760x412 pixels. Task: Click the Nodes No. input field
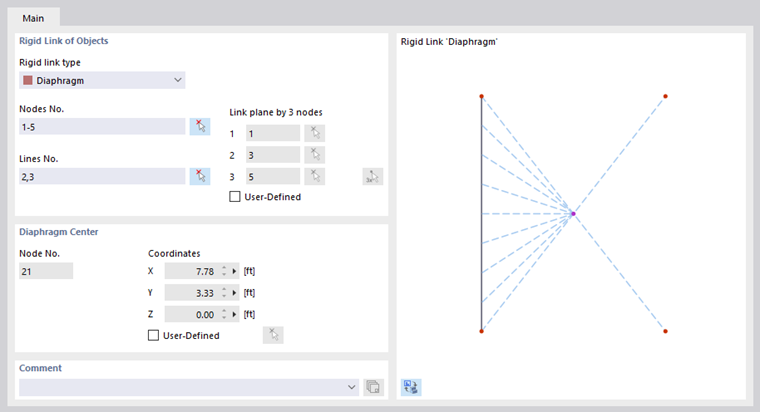(102, 127)
